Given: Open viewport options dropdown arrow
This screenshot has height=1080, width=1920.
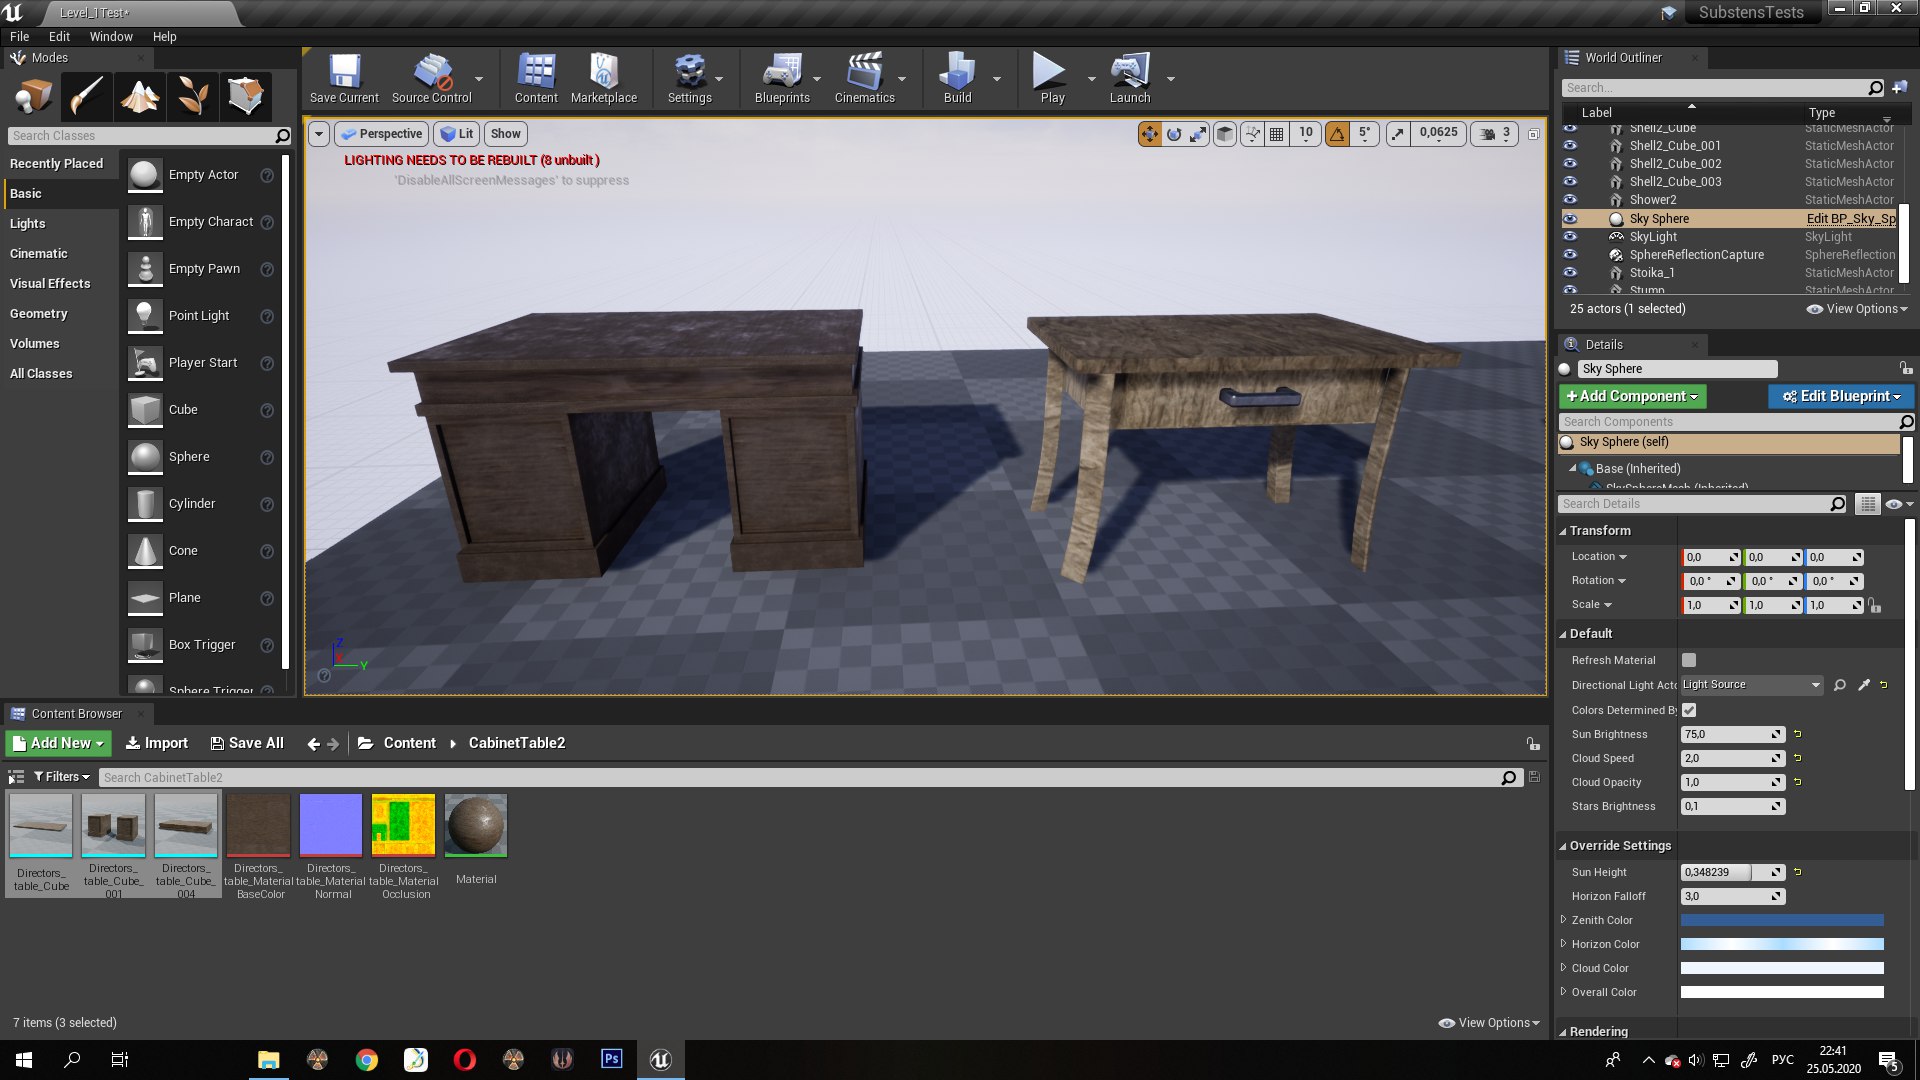Looking at the screenshot, I should [x=319, y=134].
